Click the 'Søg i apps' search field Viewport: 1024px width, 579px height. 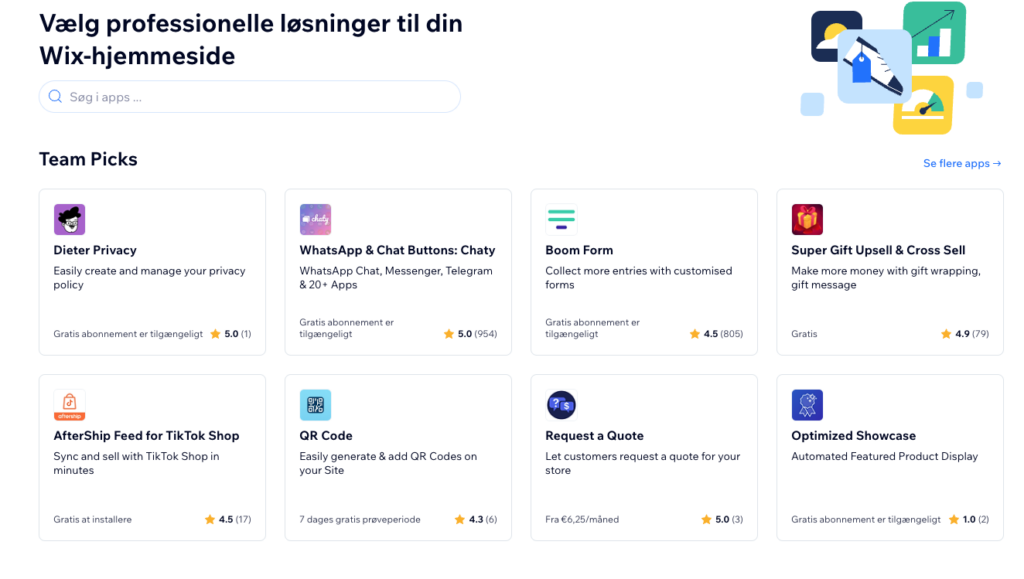coord(260,97)
